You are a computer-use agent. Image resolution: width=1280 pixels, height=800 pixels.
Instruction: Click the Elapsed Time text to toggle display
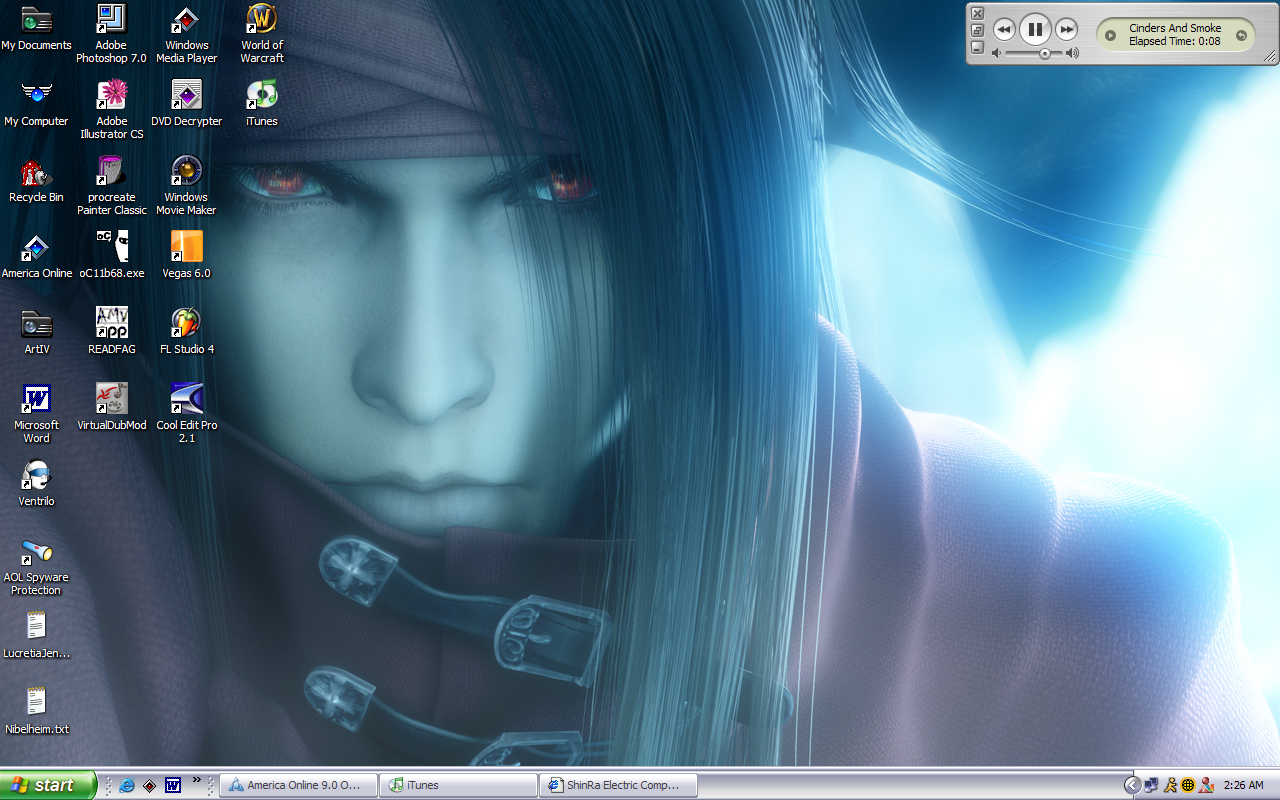1175,42
